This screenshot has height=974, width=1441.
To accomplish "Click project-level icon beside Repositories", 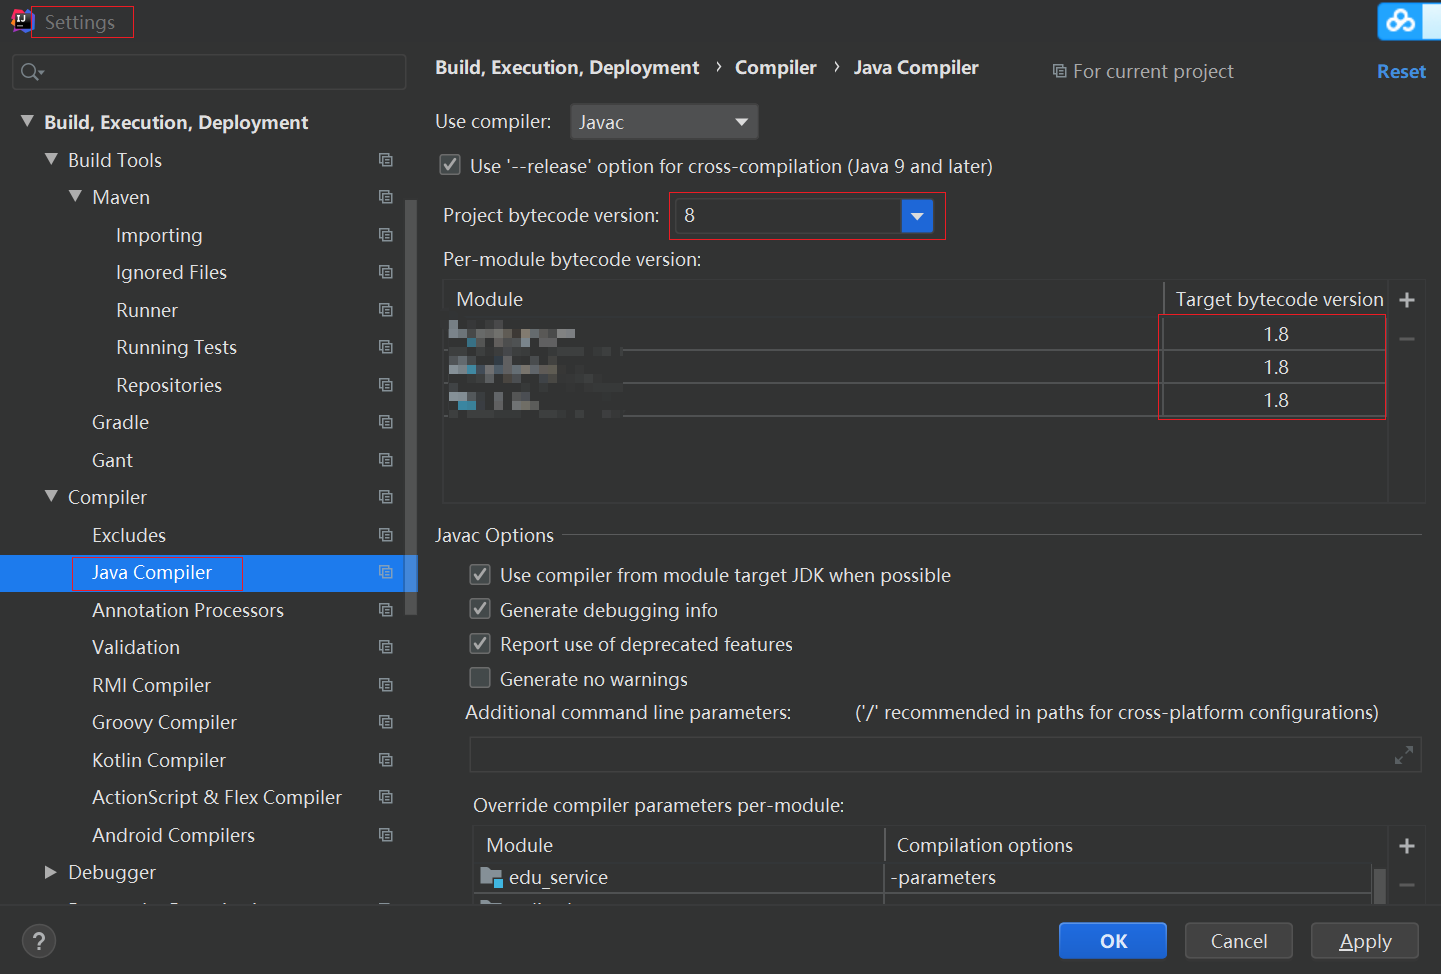I will (386, 385).
